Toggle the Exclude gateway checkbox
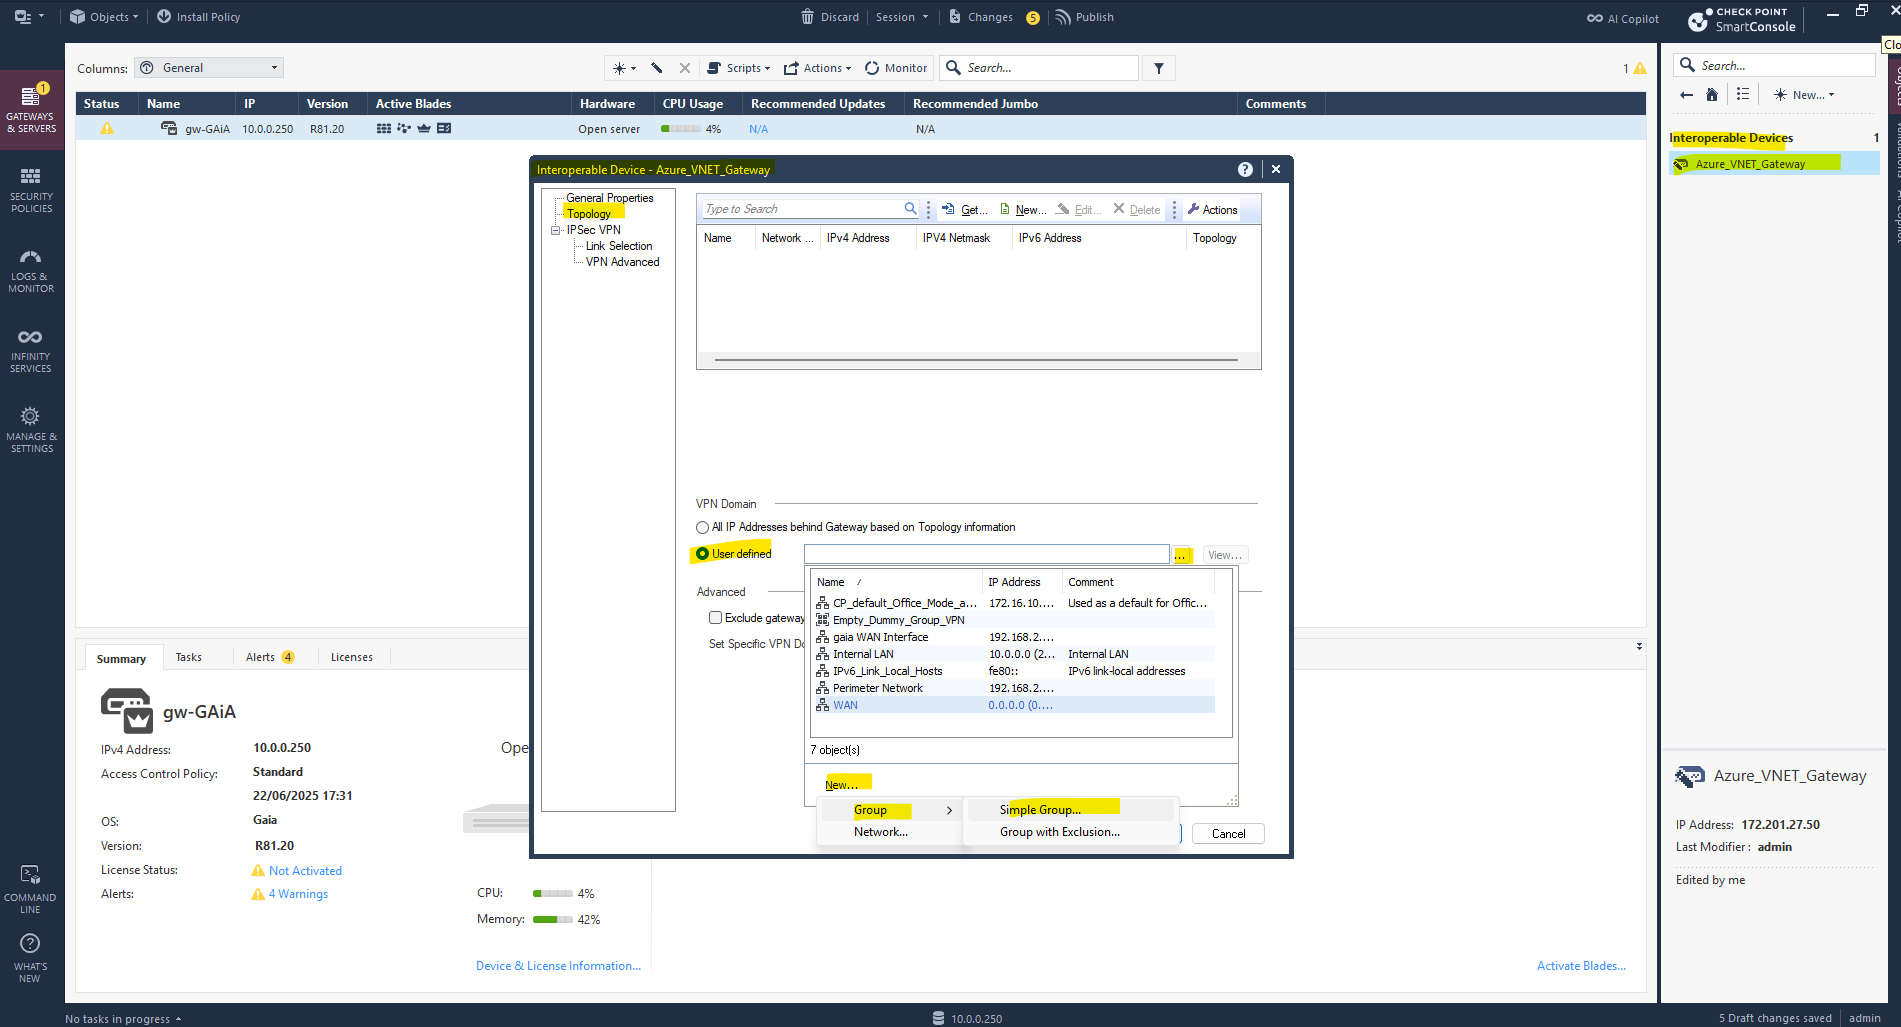The width and height of the screenshot is (1901, 1027). (x=715, y=618)
